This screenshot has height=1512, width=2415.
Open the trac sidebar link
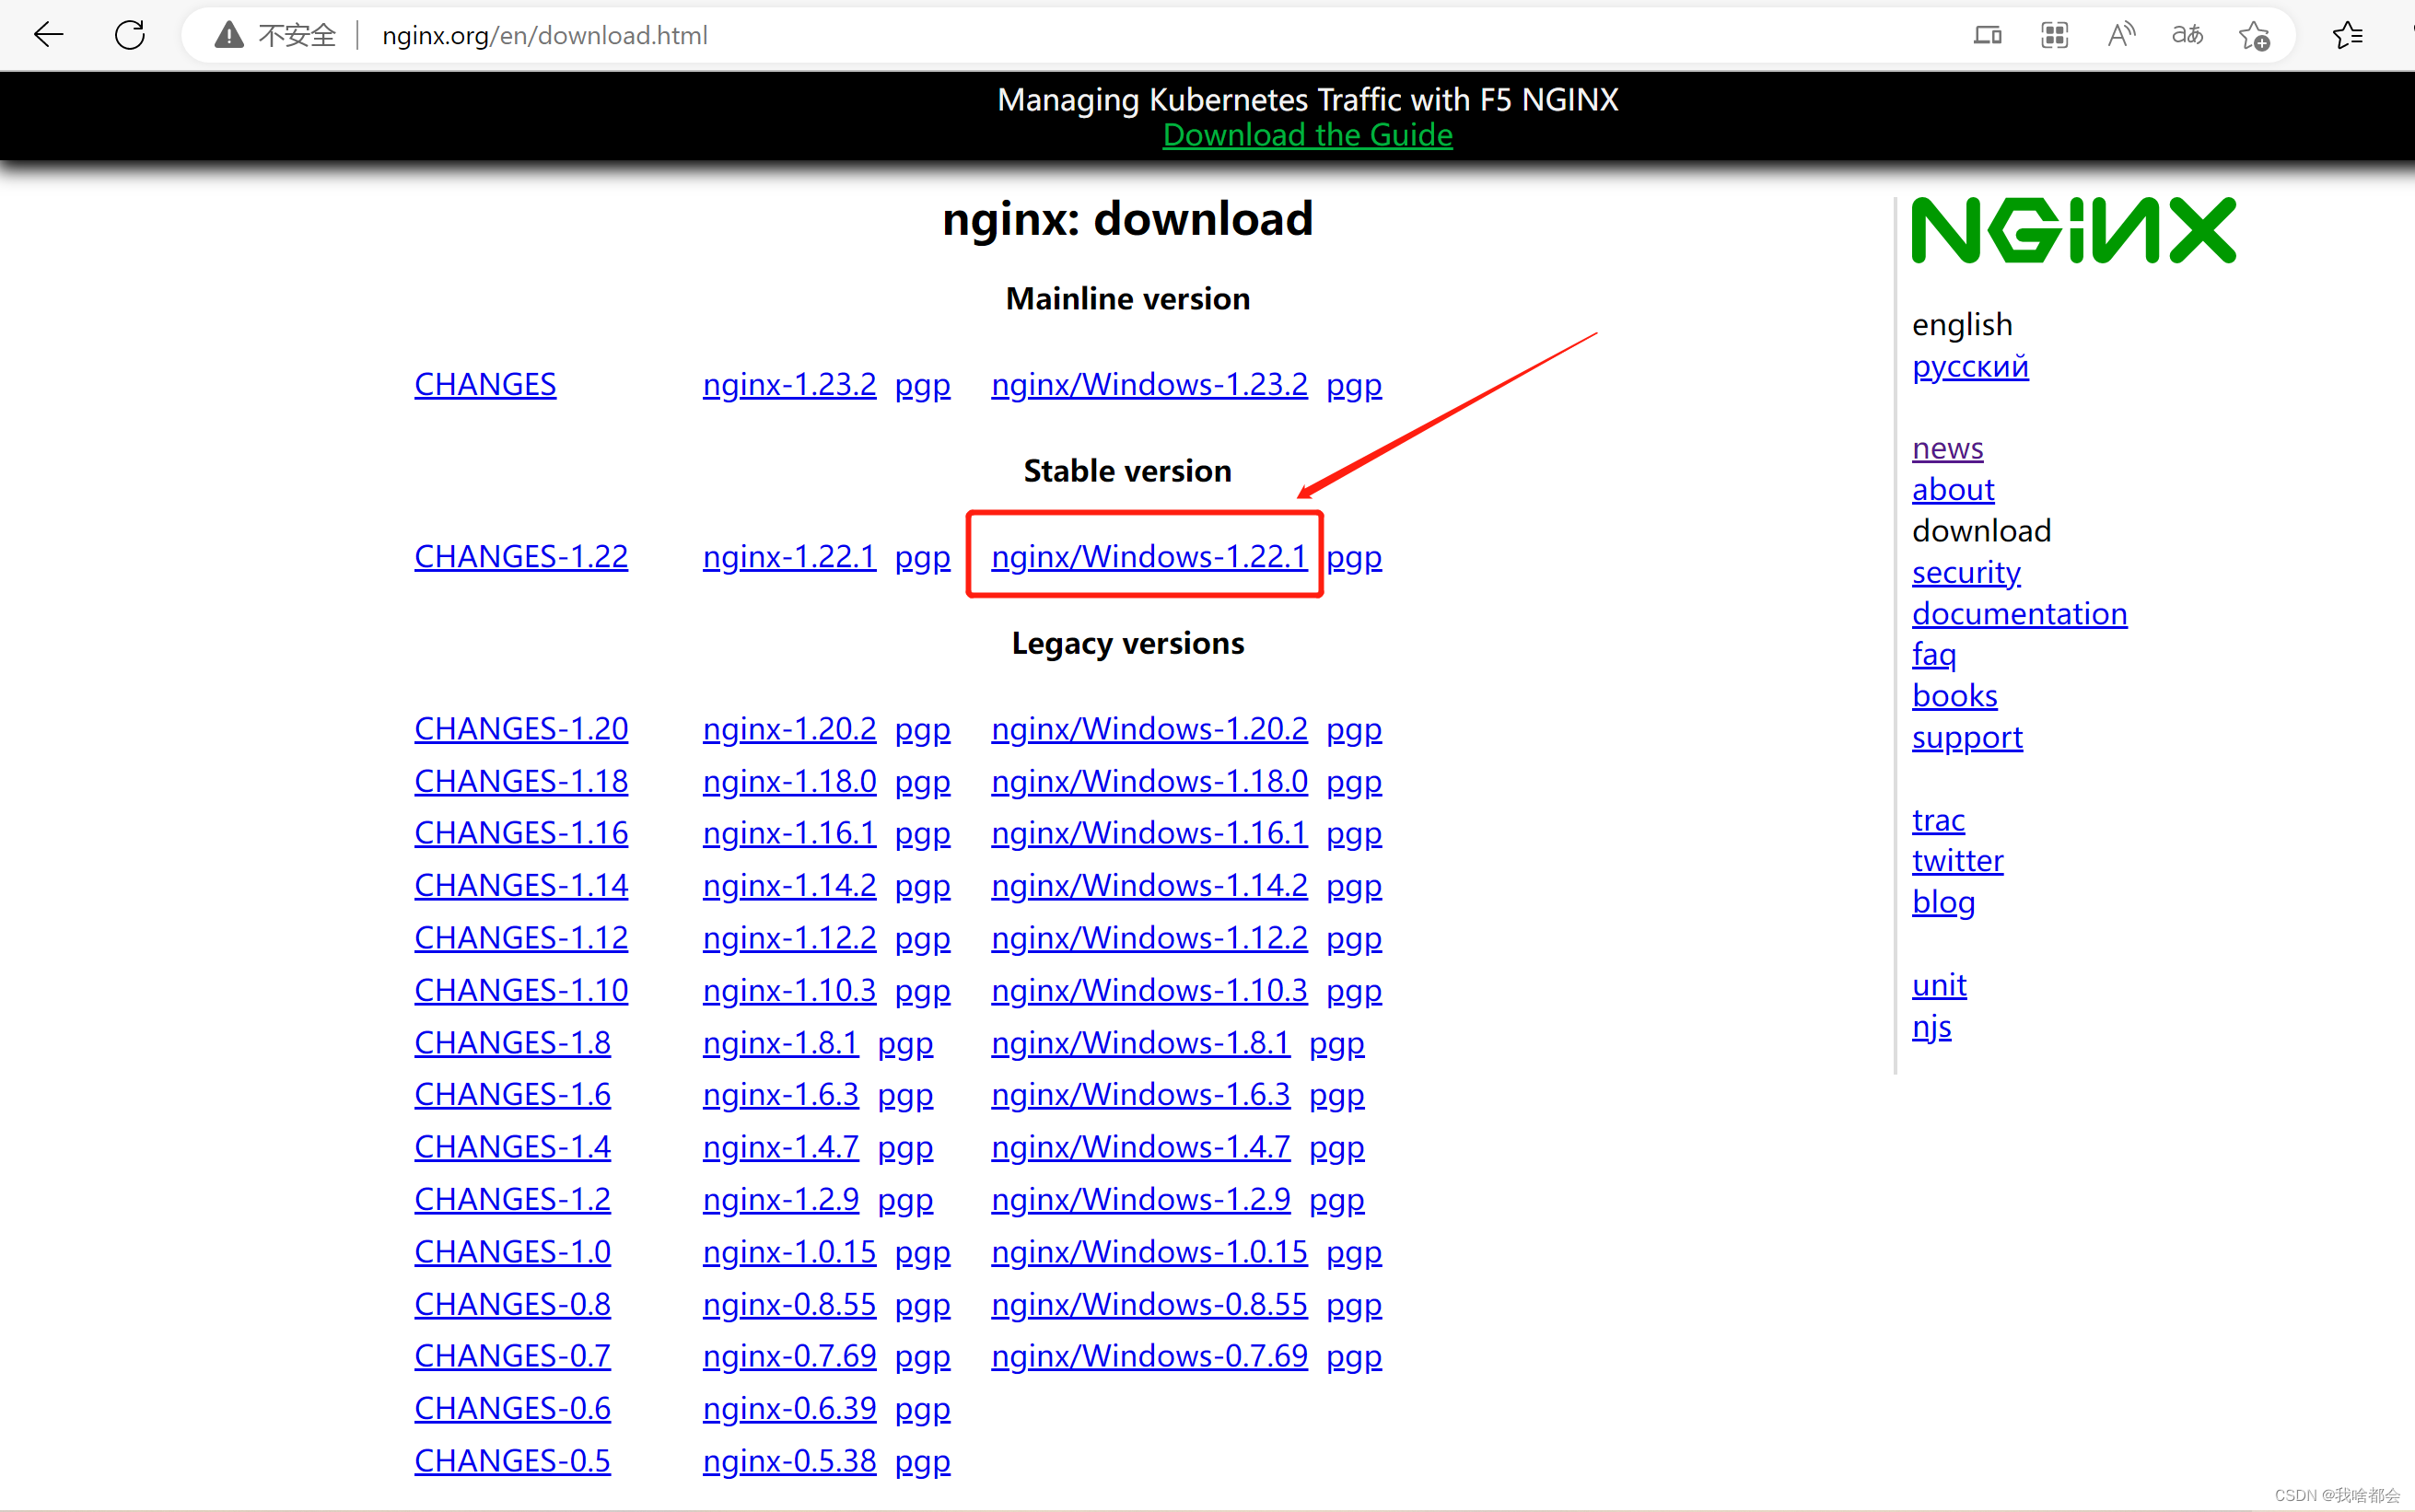pos(1938,820)
